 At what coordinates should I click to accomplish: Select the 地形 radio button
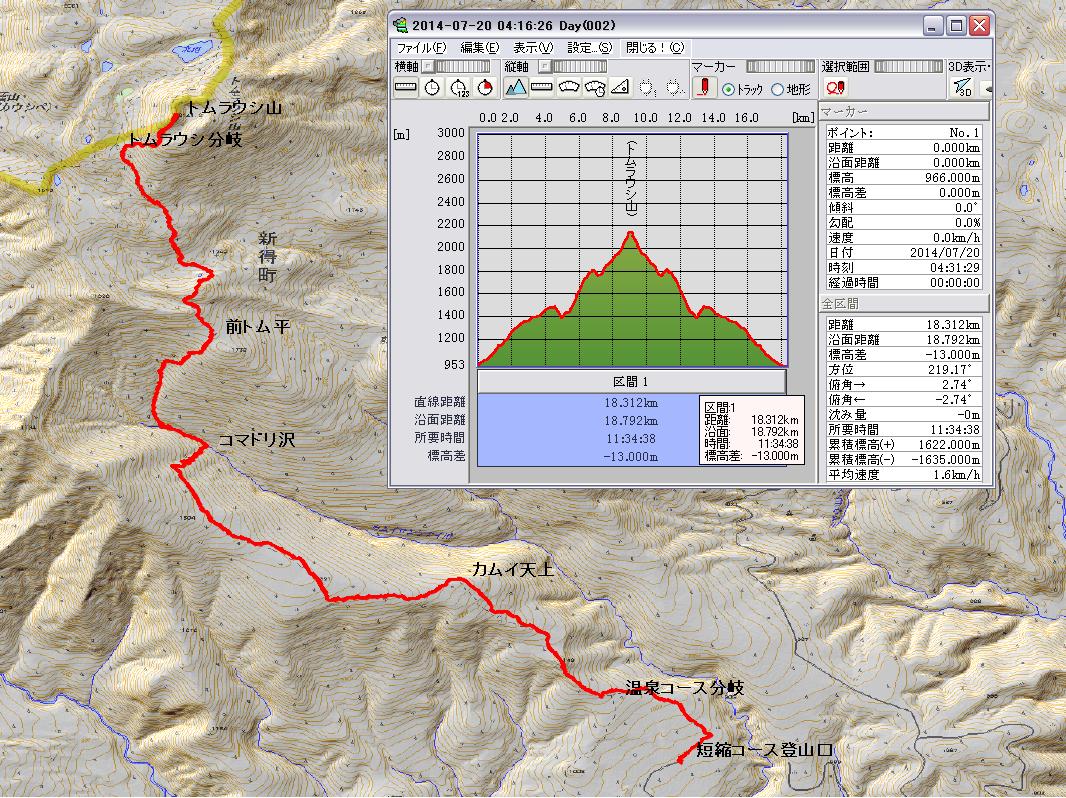(x=778, y=90)
